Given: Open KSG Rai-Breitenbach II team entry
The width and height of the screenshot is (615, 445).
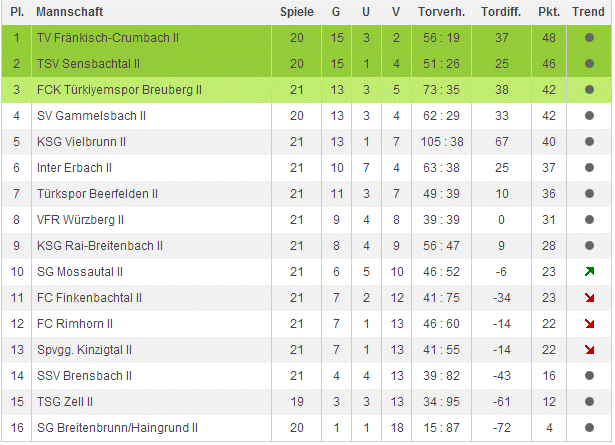Looking at the screenshot, I should (100, 245).
